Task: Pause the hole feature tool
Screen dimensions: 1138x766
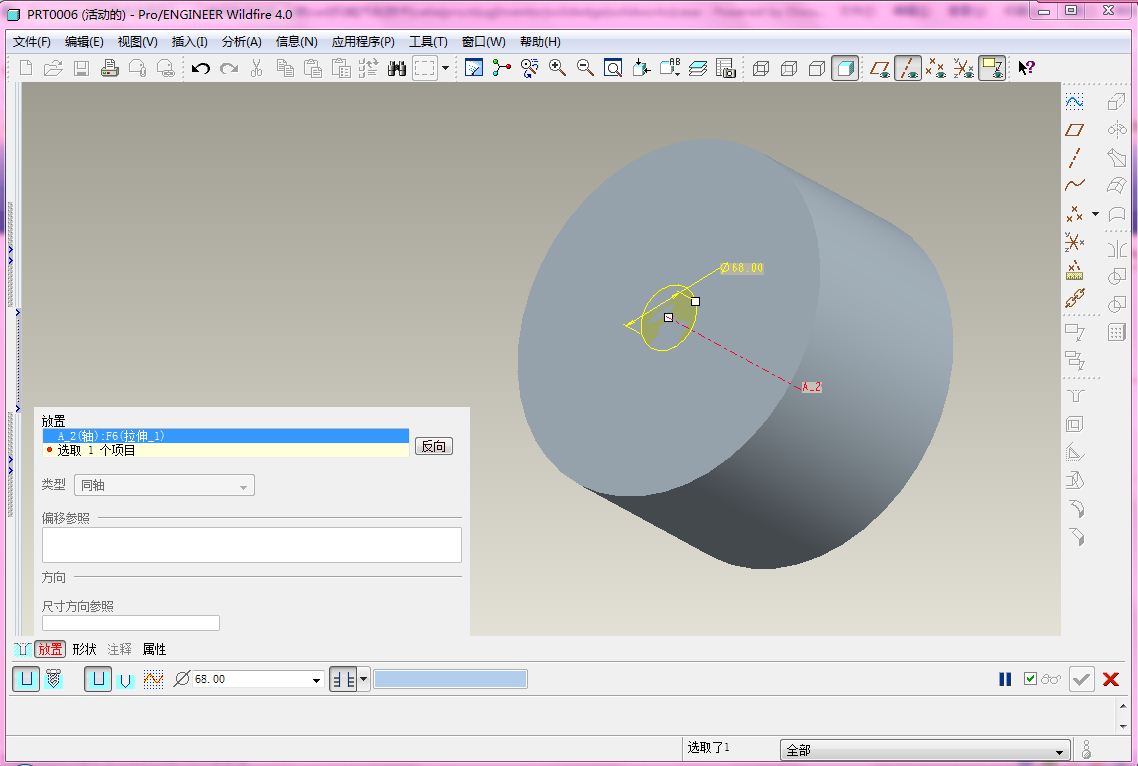Action: click(1005, 680)
